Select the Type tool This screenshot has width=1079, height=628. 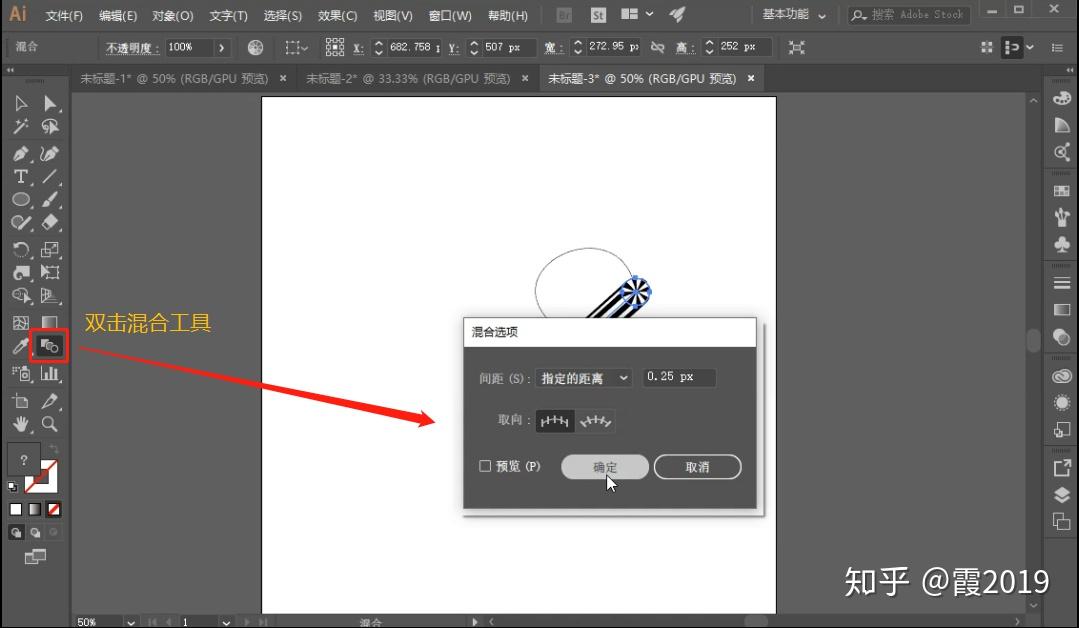(21, 177)
